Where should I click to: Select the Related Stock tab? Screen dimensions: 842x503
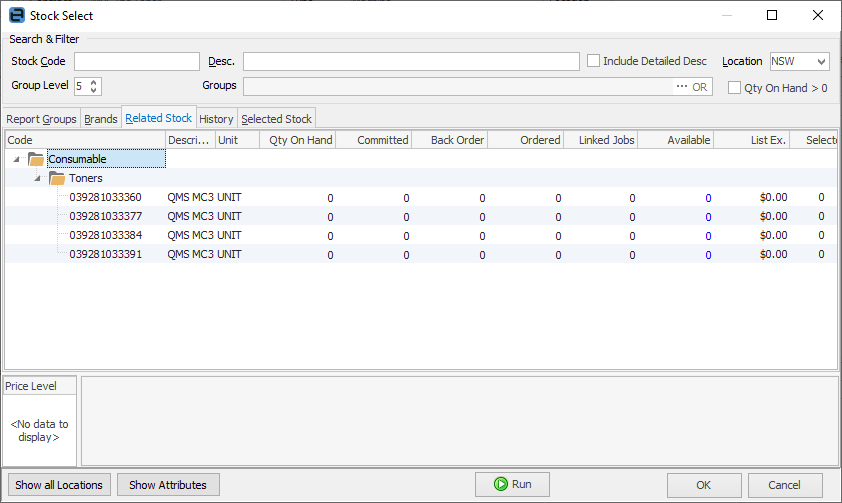click(158, 118)
